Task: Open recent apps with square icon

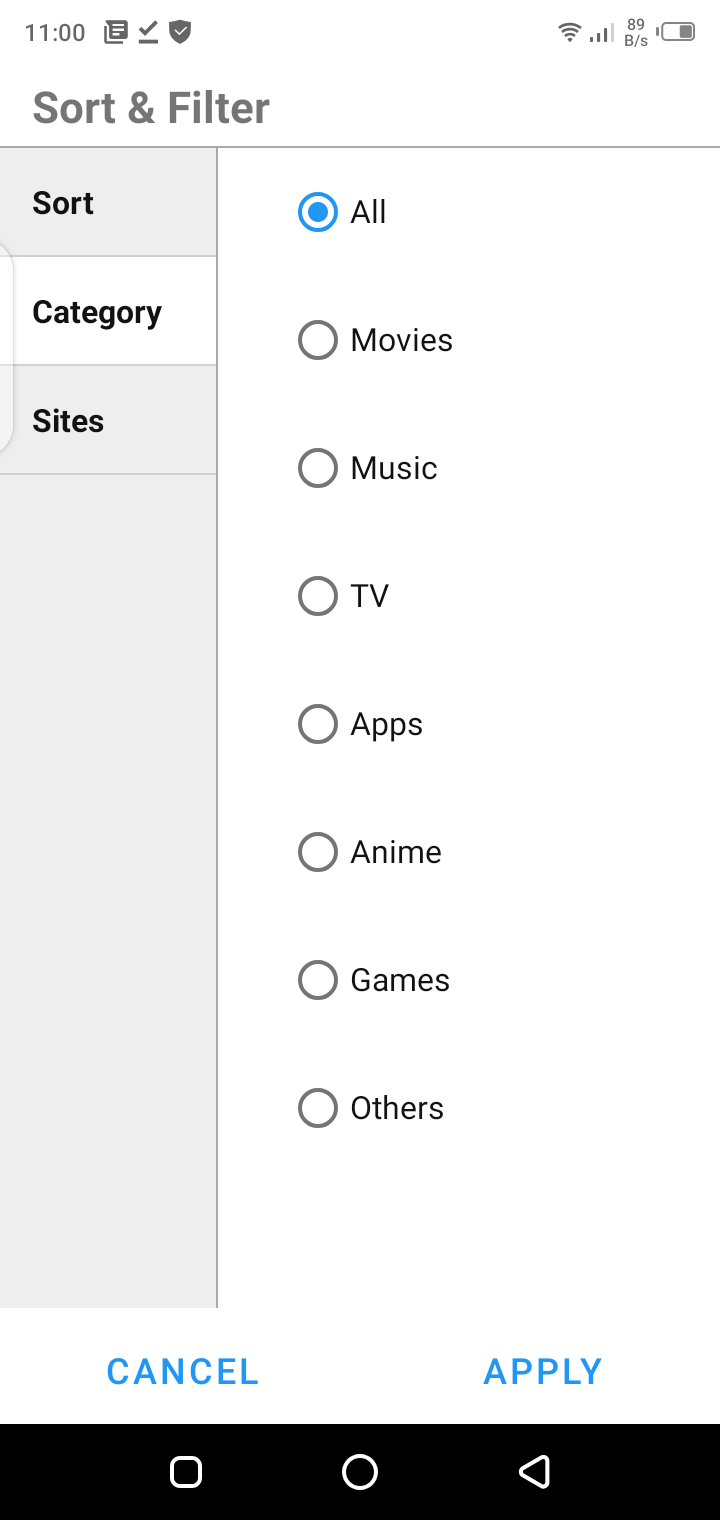Action: pos(186,1471)
